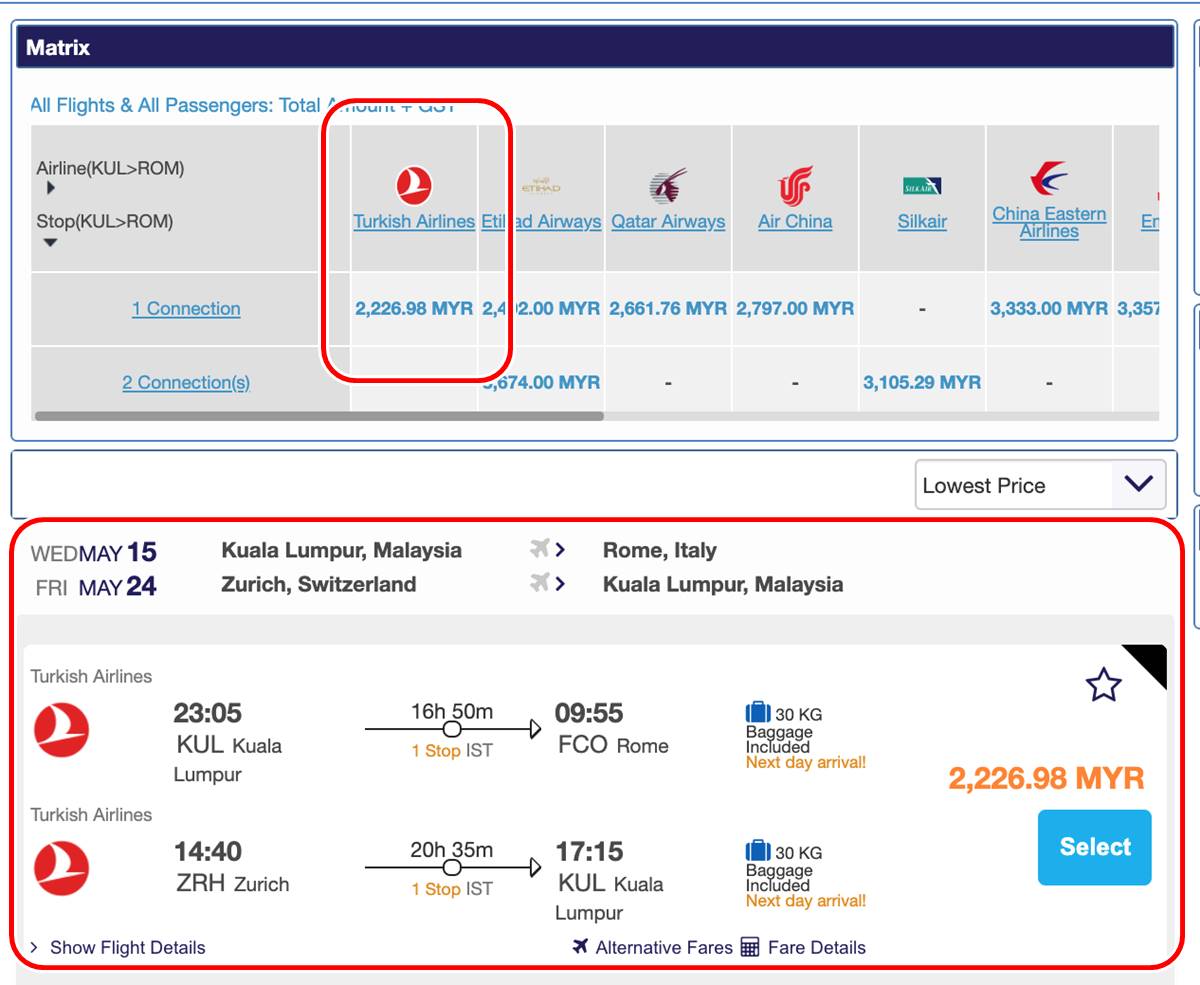Select the Etihad 2 connections fare ending 674.00 MYR
The height and width of the screenshot is (985, 1200).
pos(541,383)
